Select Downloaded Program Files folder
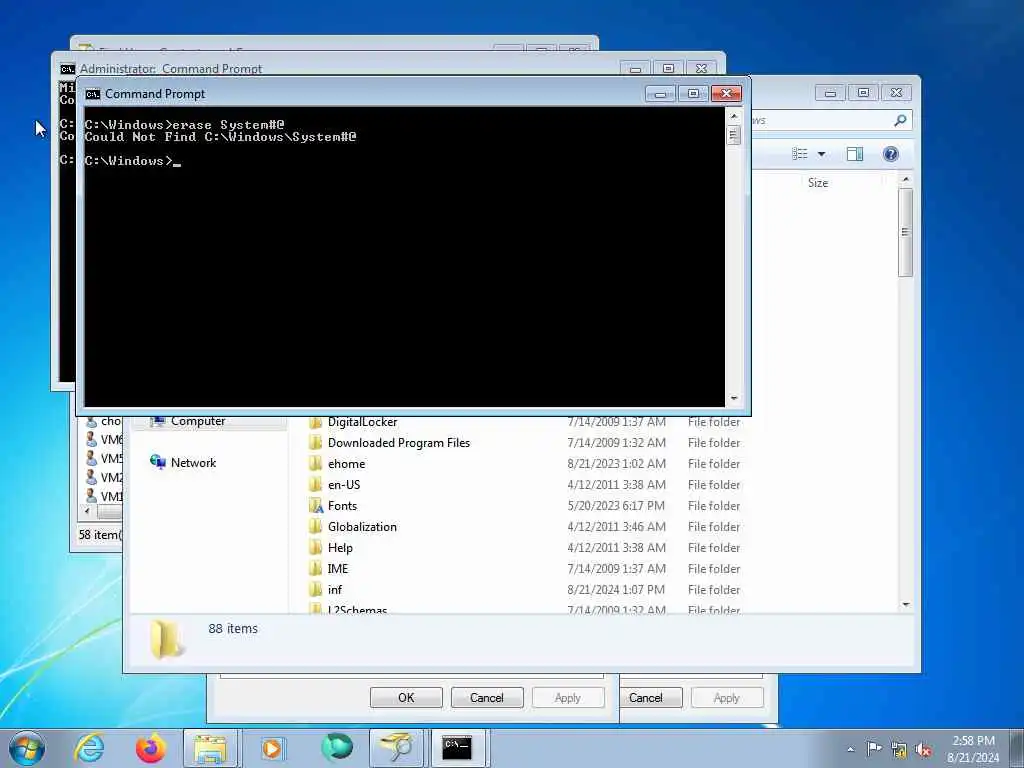 coord(398,443)
